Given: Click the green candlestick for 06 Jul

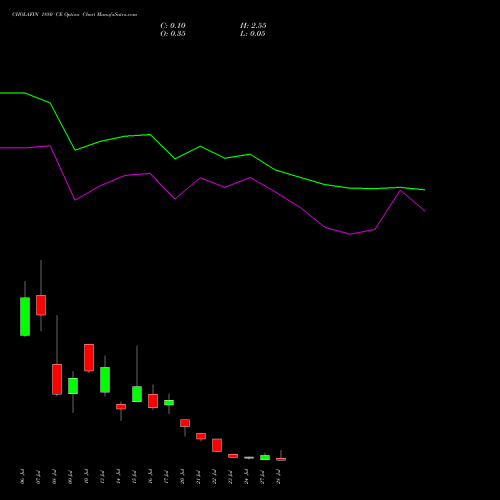Looking at the screenshot, I should click(25, 316).
